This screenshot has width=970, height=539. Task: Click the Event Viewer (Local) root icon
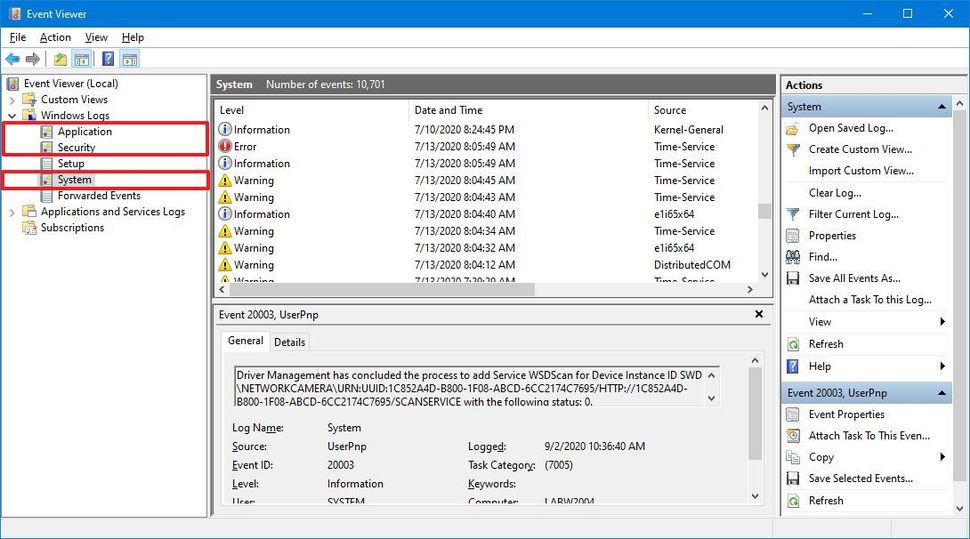tap(13, 84)
